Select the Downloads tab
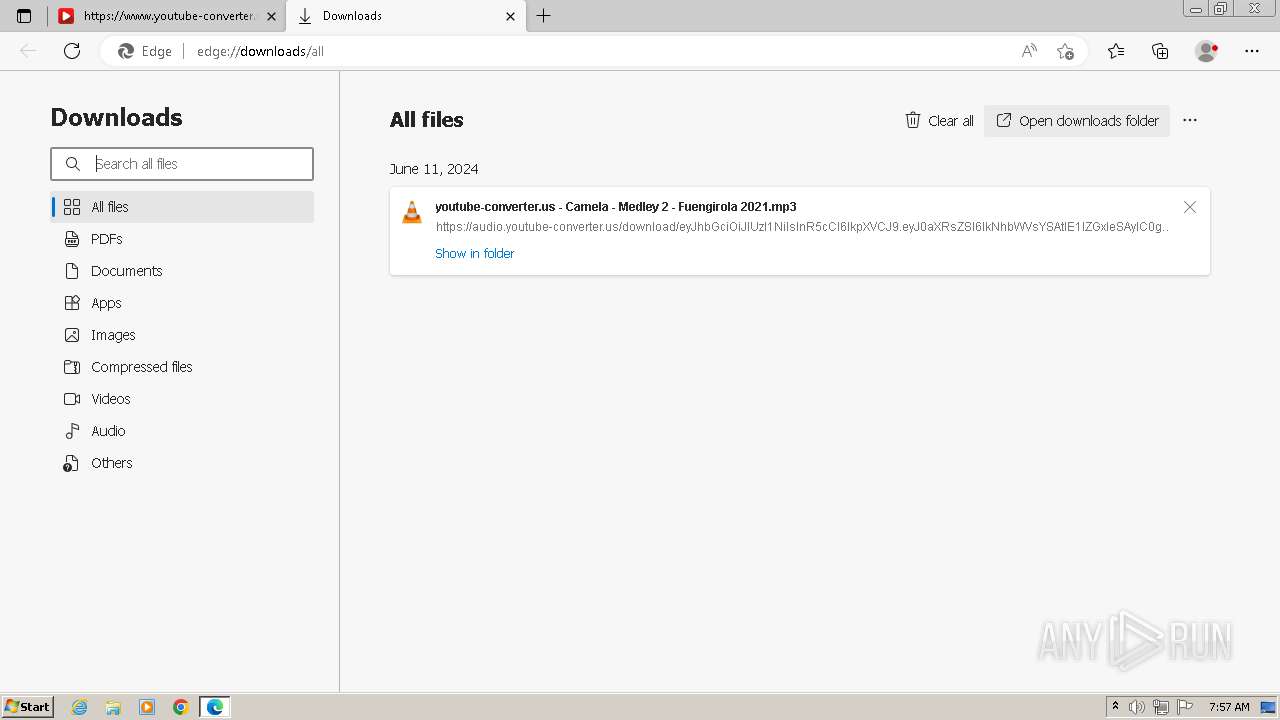The width and height of the screenshot is (1280, 720). tap(406, 16)
